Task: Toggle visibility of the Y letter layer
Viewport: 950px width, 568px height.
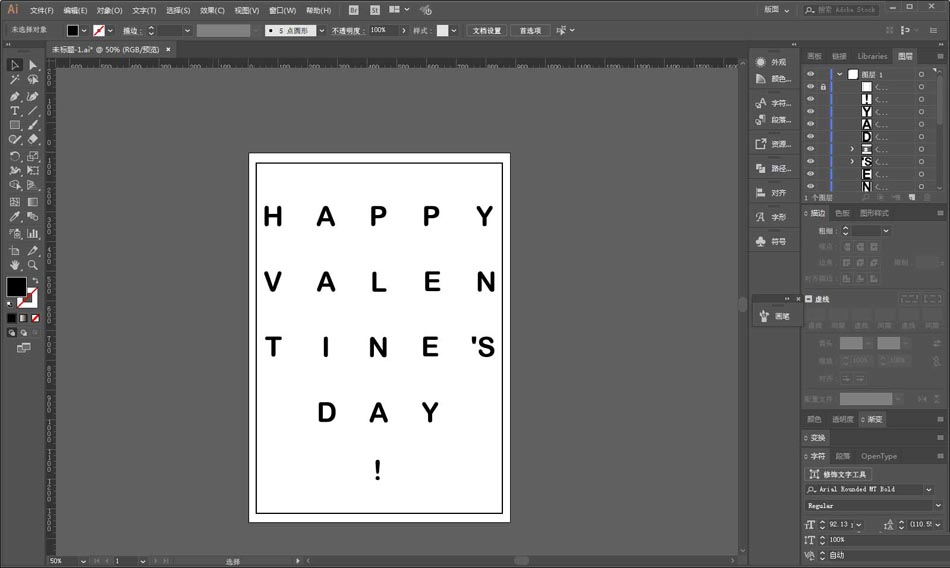Action: pos(810,112)
